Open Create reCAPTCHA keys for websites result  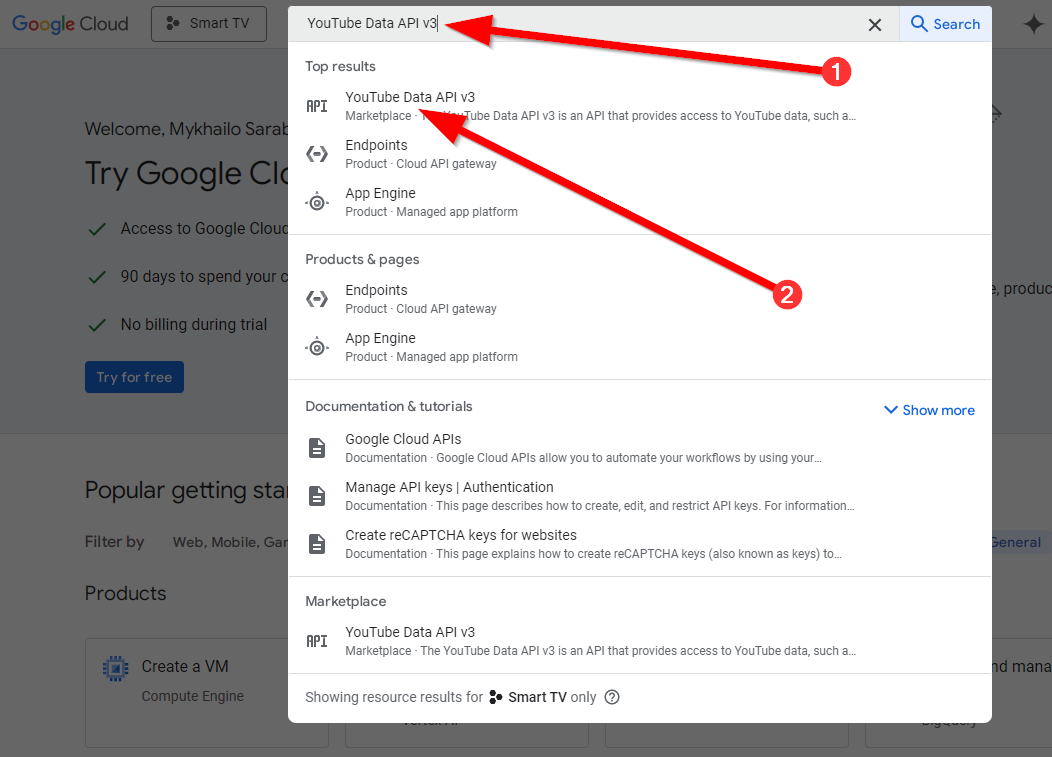(460, 535)
